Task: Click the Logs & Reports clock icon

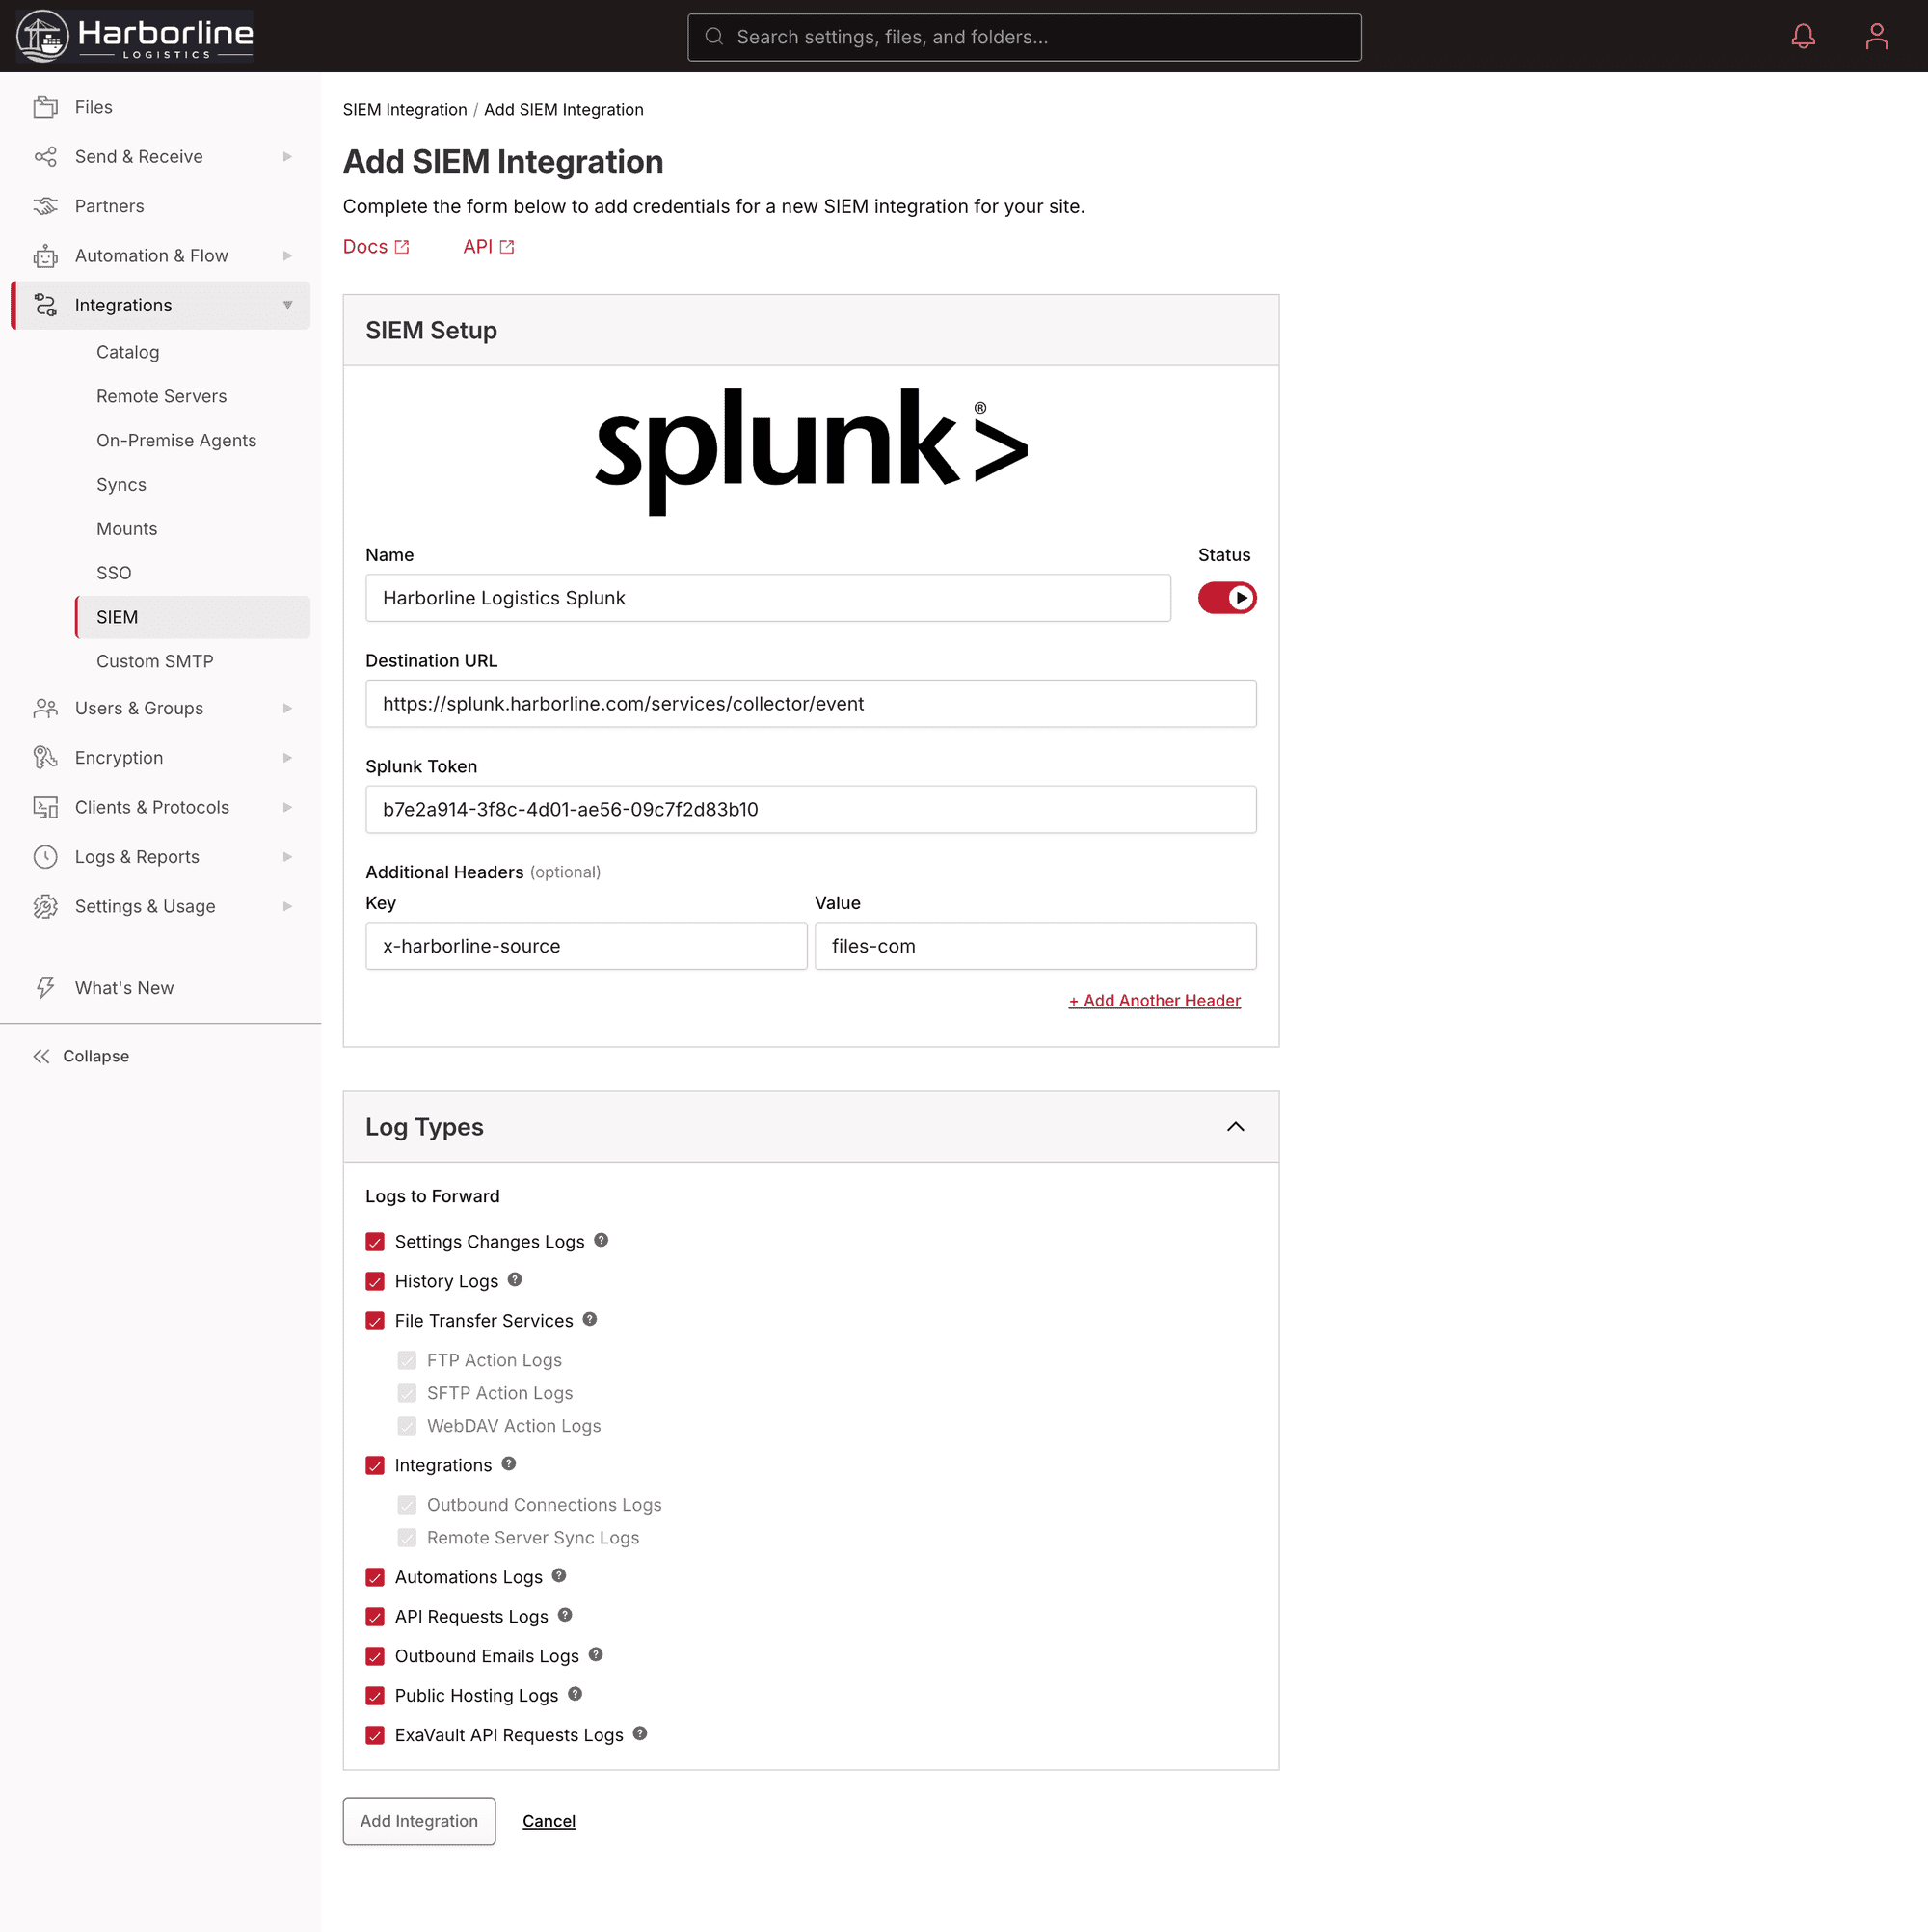Action: 45,857
